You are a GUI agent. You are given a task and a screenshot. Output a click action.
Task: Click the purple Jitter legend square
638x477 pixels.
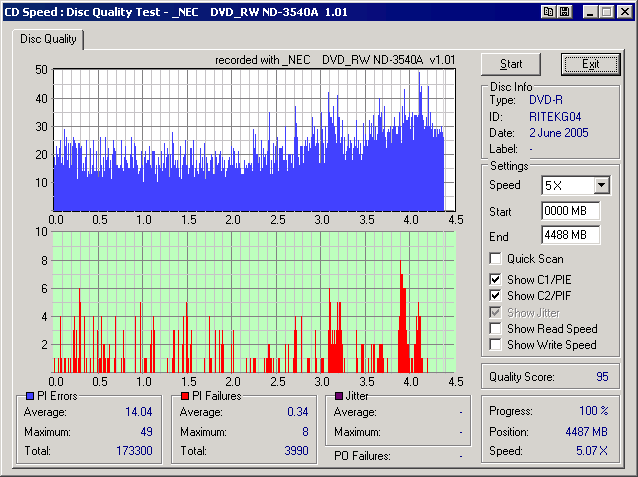coord(340,397)
